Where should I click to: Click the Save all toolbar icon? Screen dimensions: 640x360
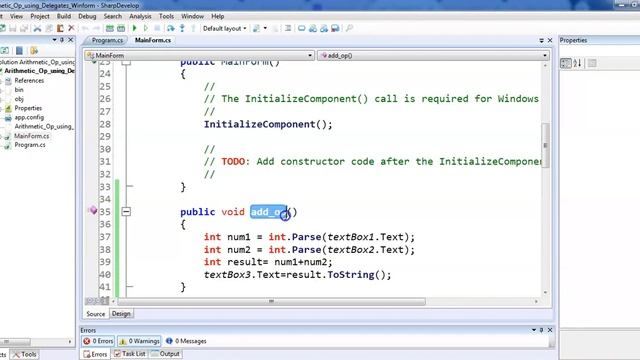click(x=24, y=28)
